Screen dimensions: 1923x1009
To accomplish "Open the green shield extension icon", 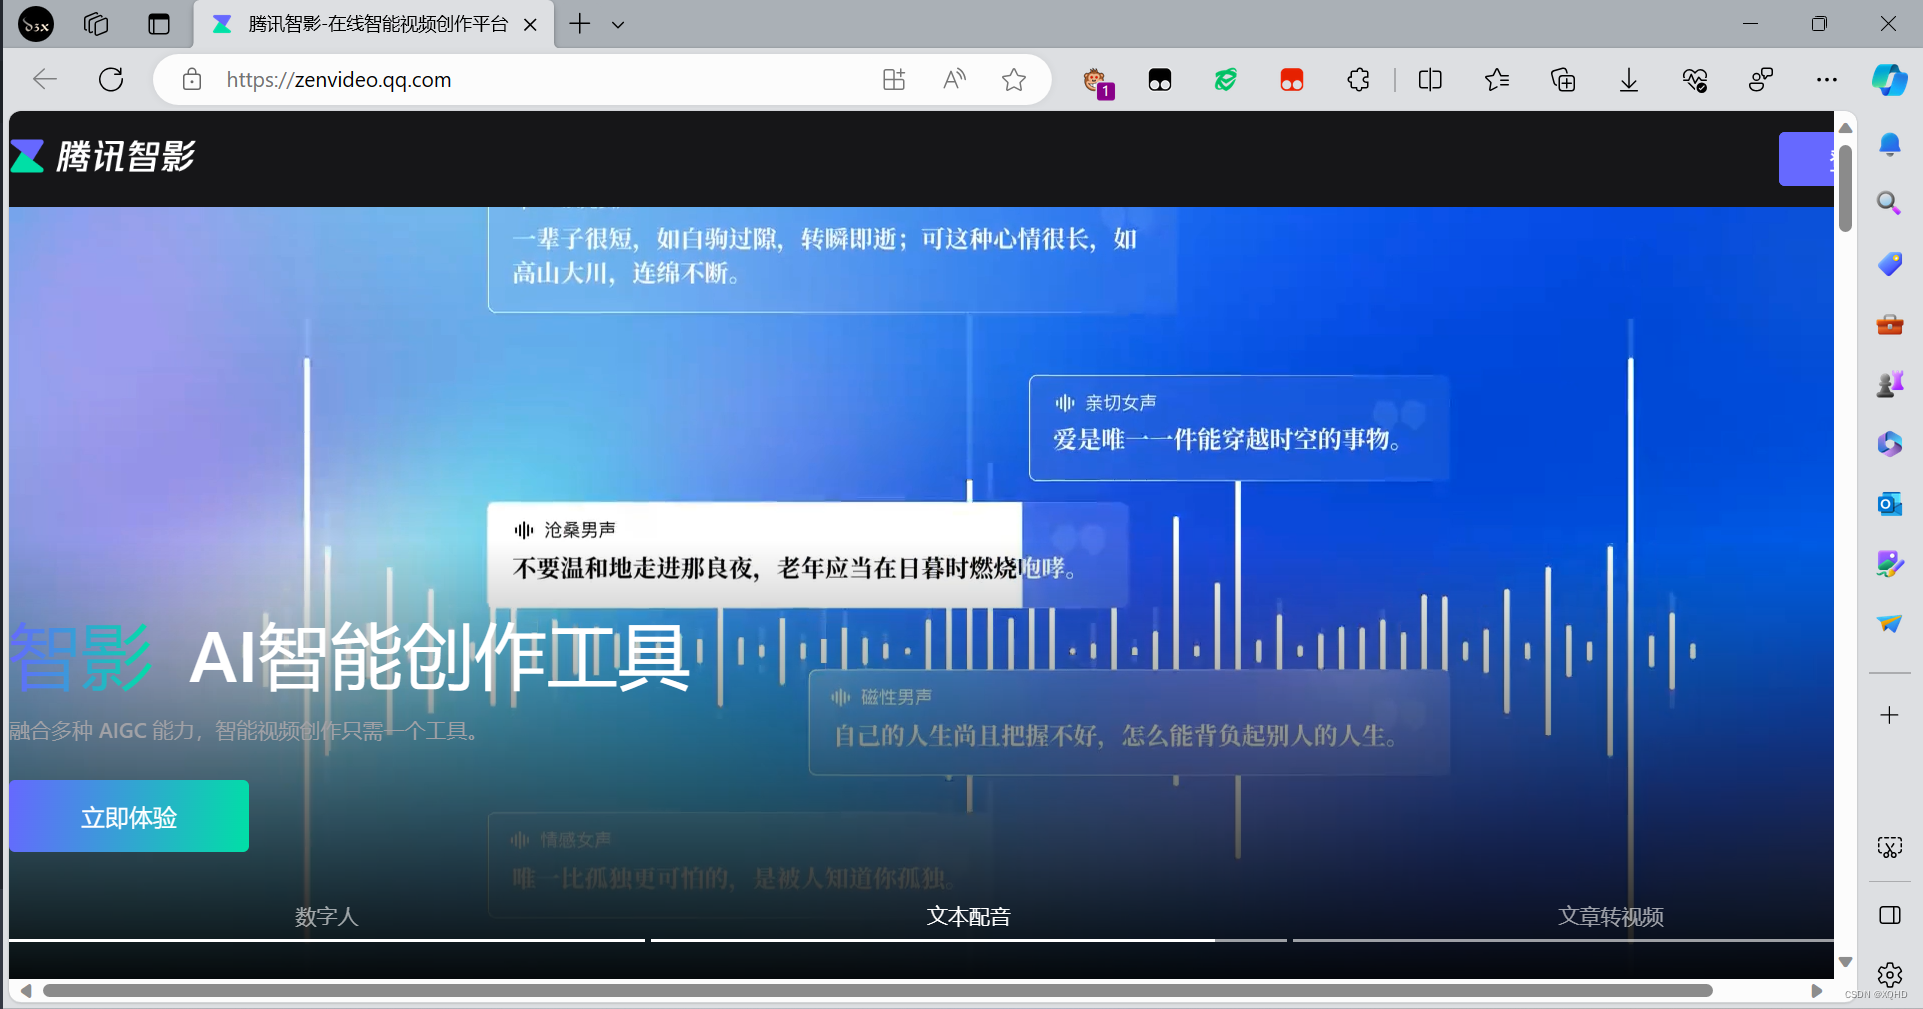I will click(1226, 80).
